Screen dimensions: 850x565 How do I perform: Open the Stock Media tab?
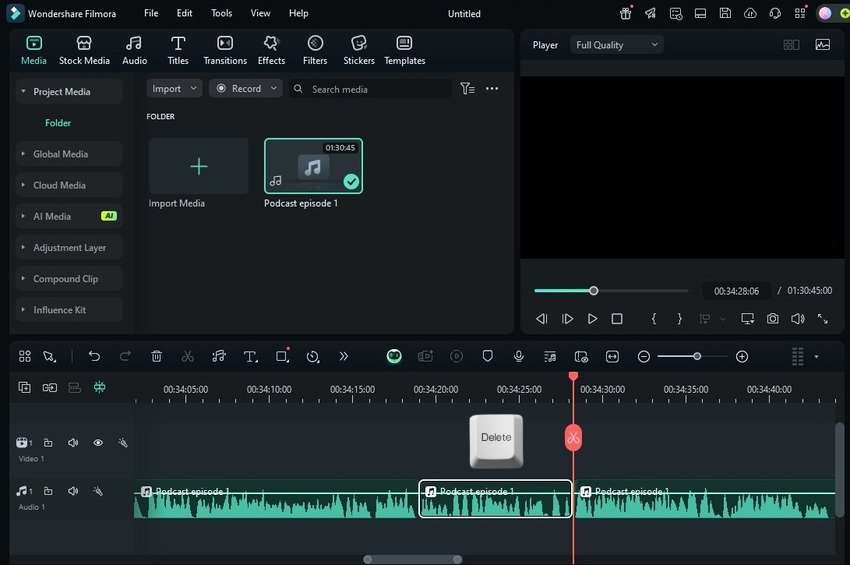click(84, 50)
